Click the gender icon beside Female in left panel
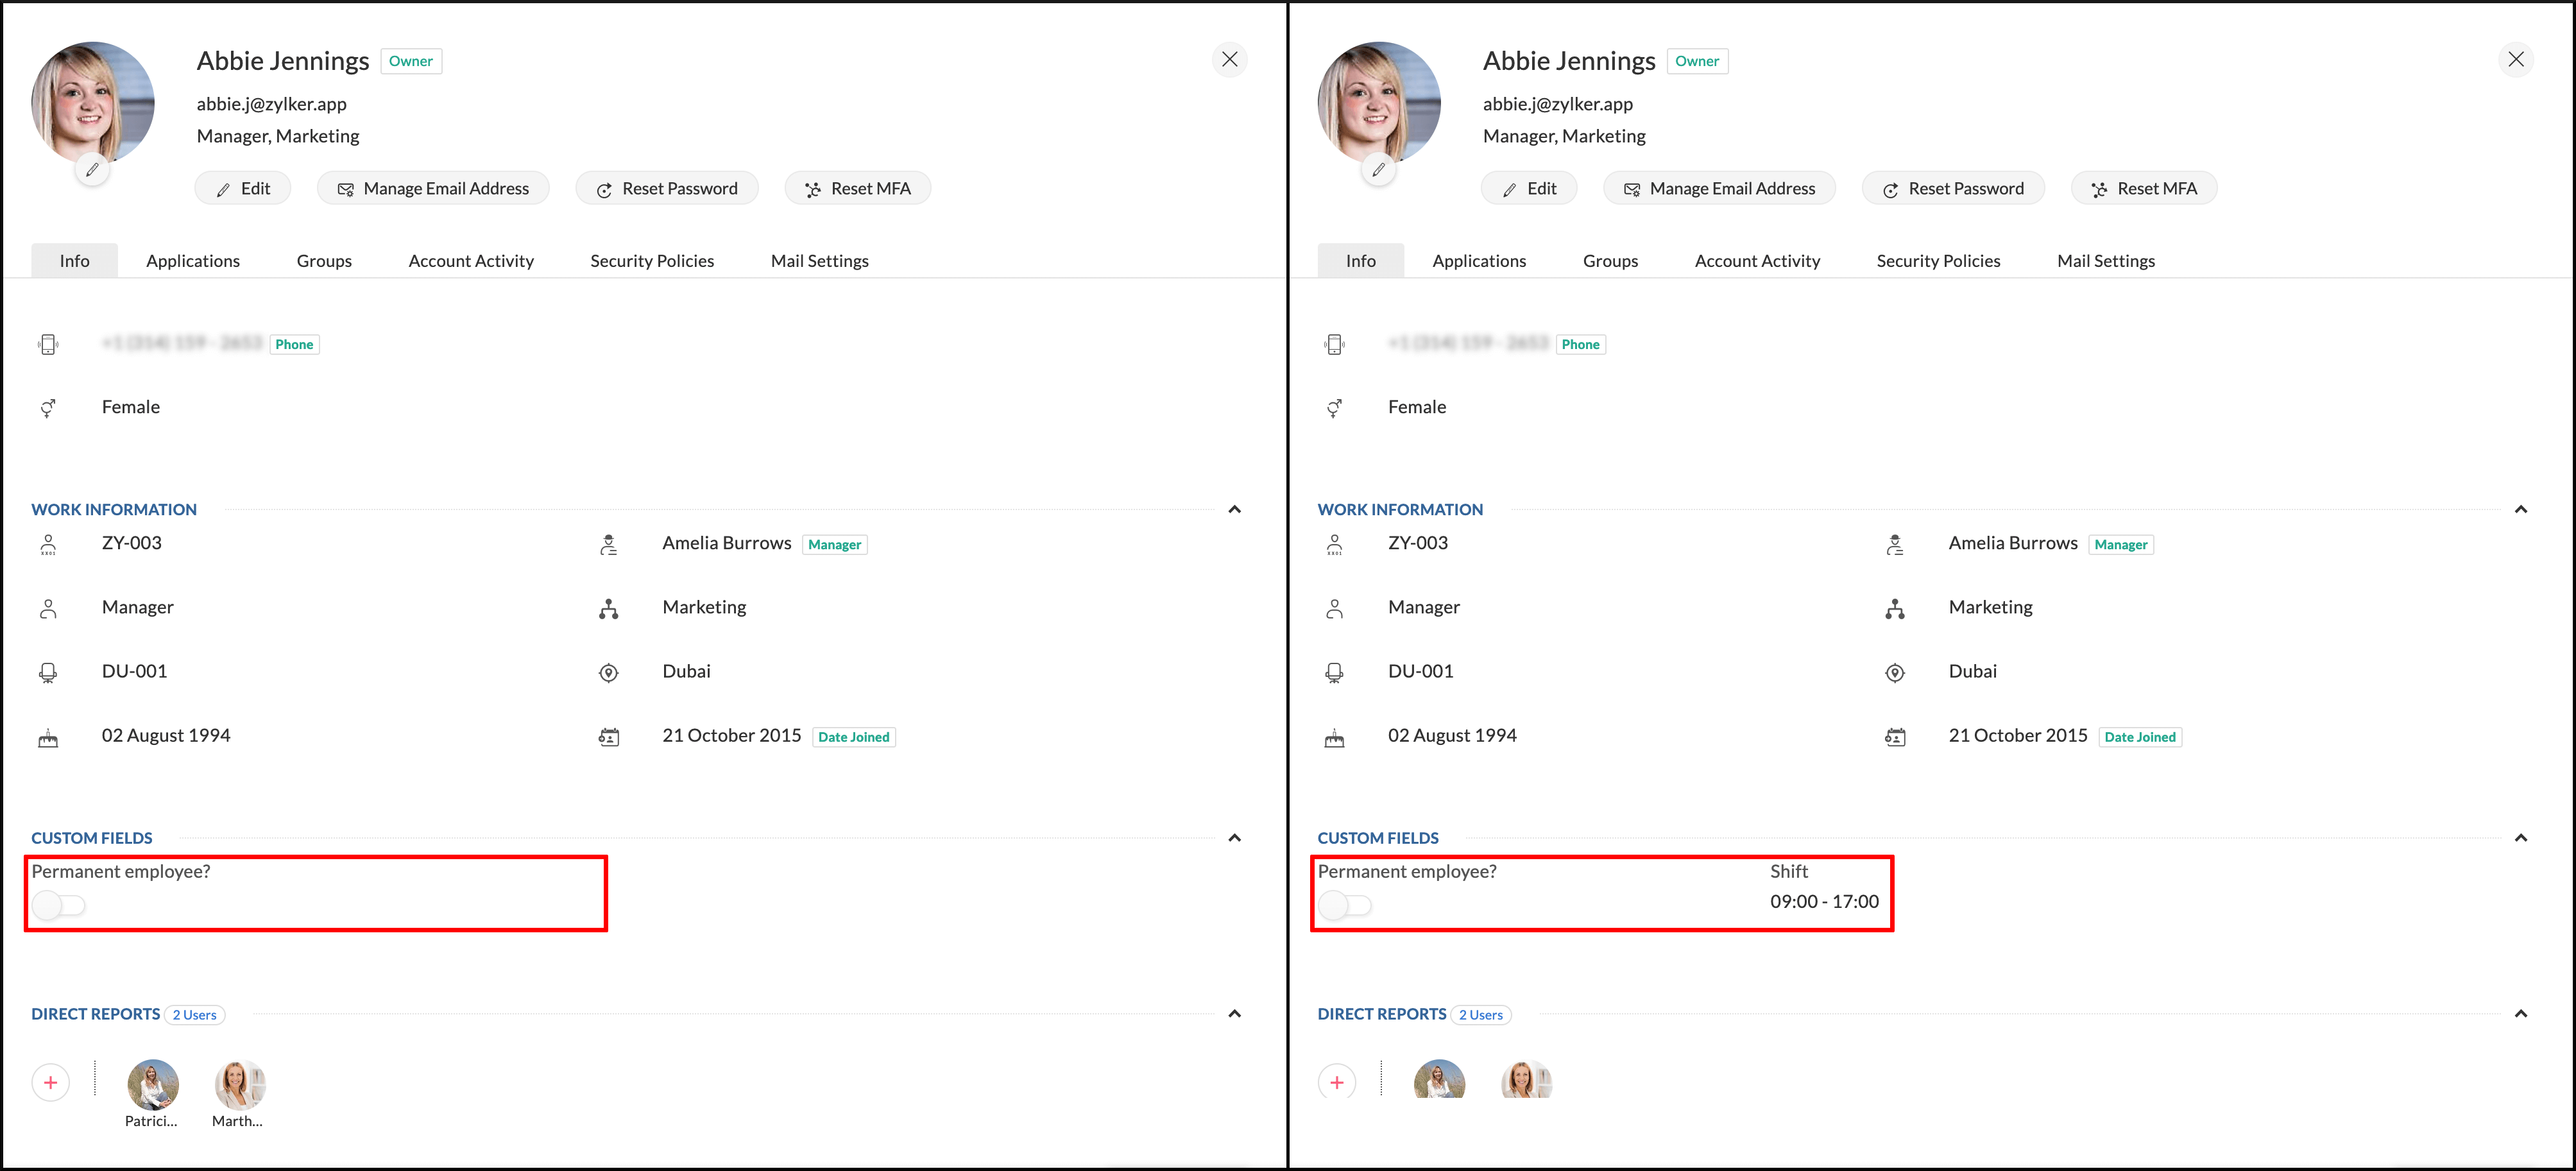This screenshot has width=2576, height=1171. [48, 408]
